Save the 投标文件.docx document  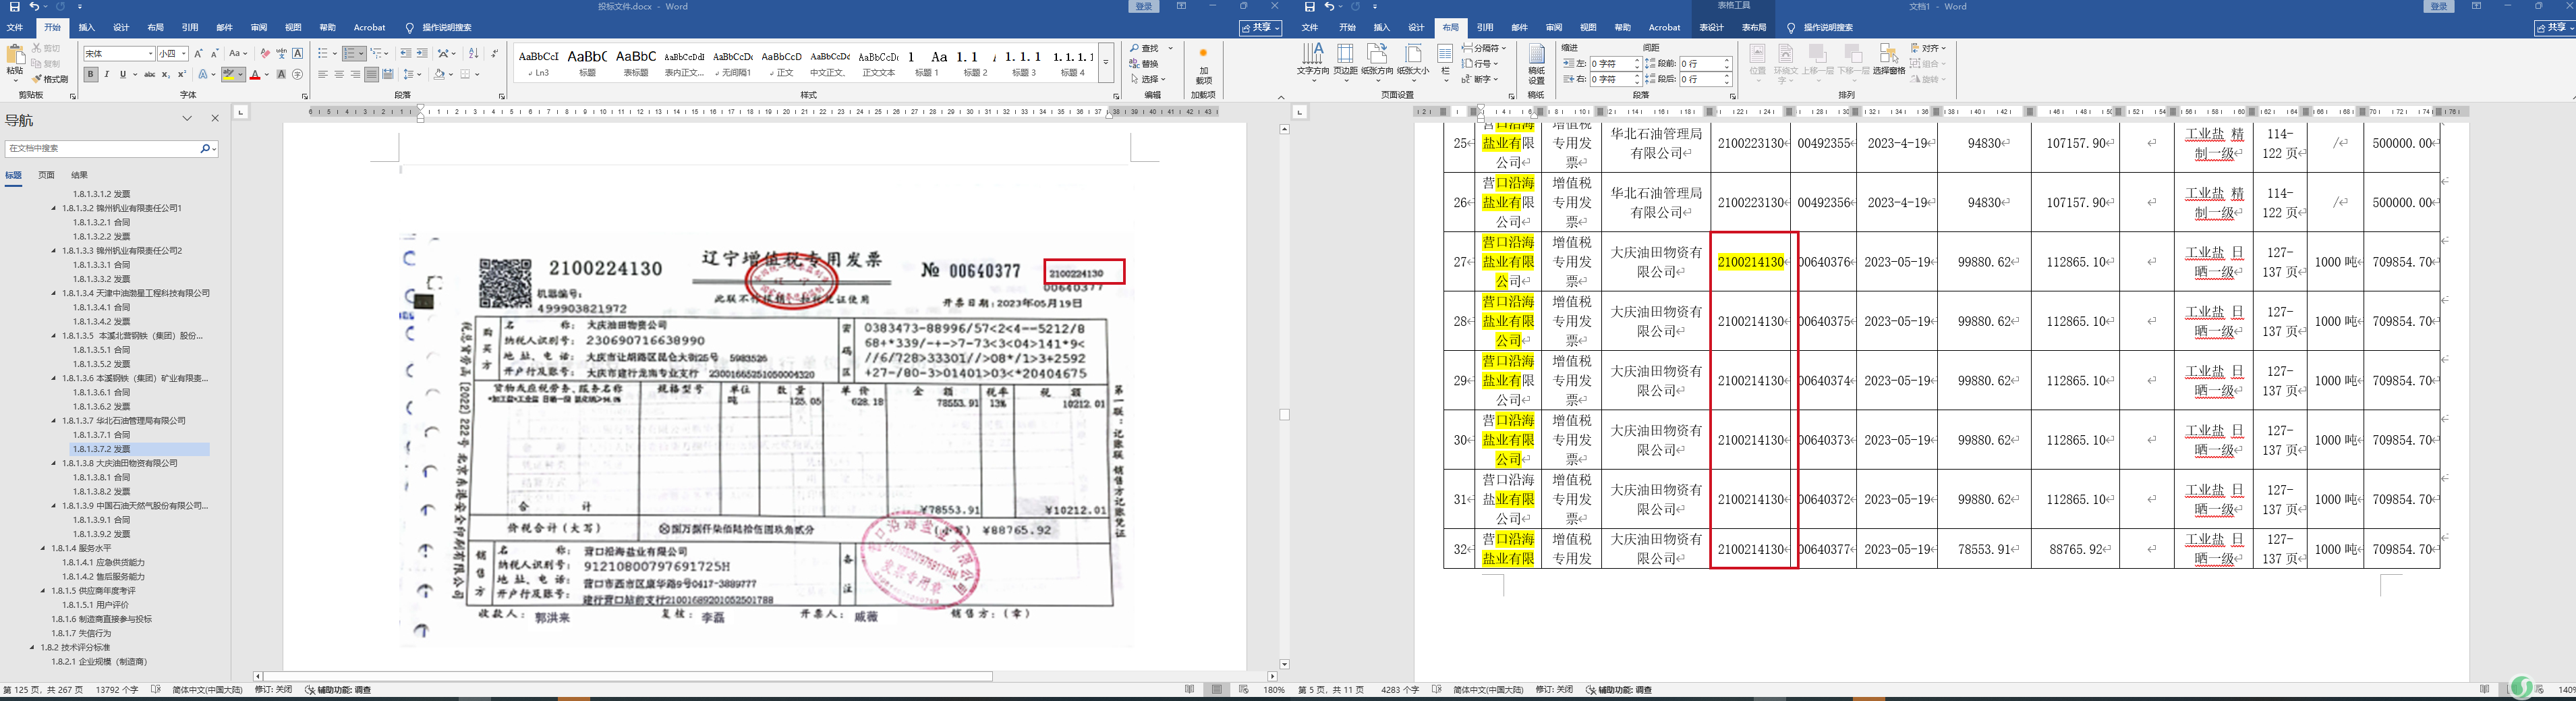14,7
